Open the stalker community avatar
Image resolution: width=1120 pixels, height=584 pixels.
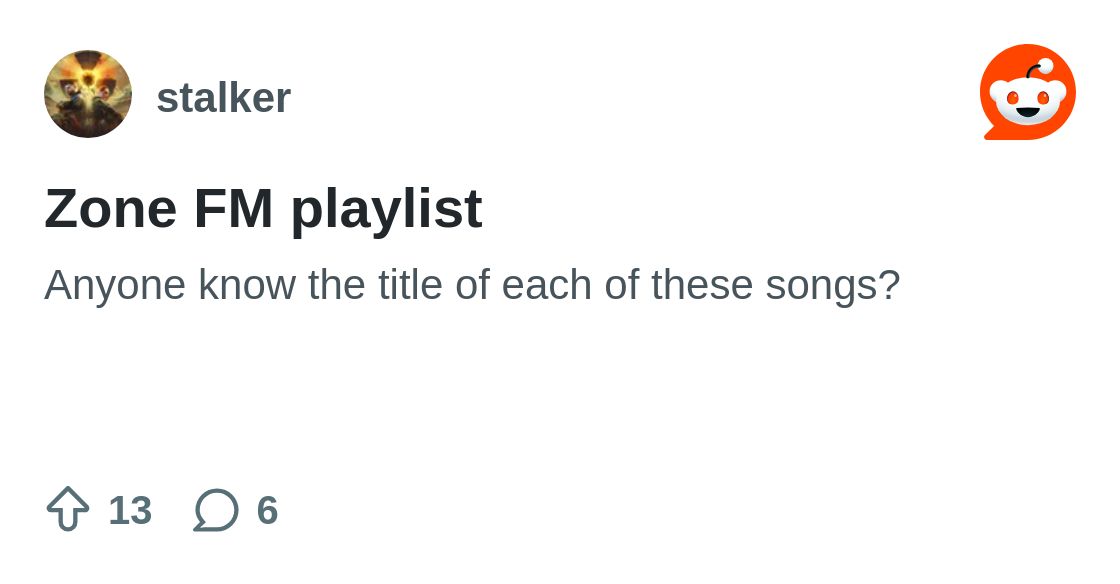(88, 94)
